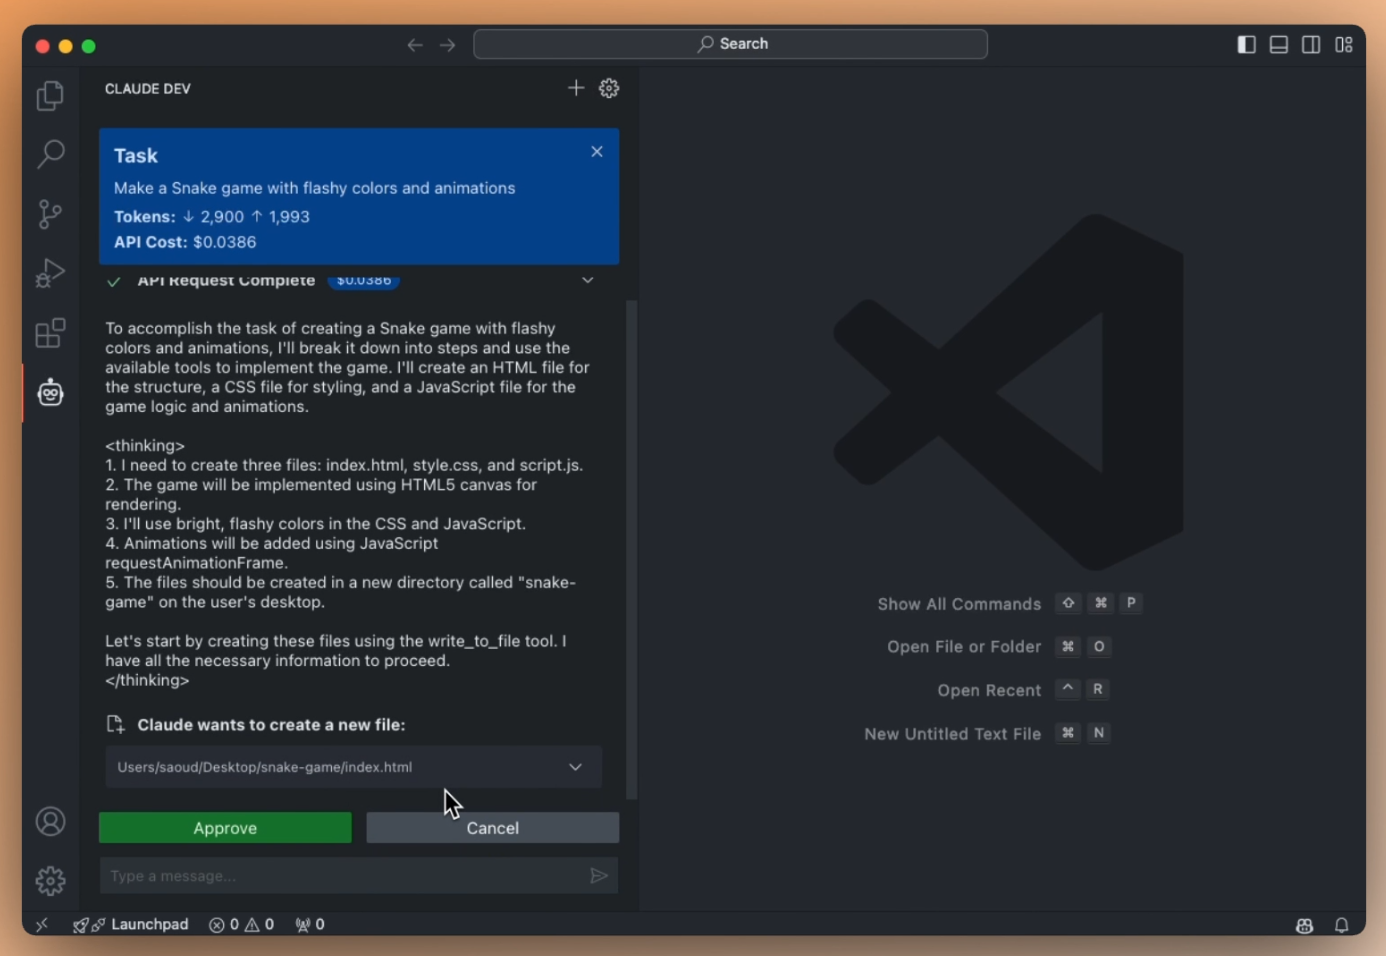Start a new task with plus icon
This screenshot has height=956, width=1386.
coord(576,88)
